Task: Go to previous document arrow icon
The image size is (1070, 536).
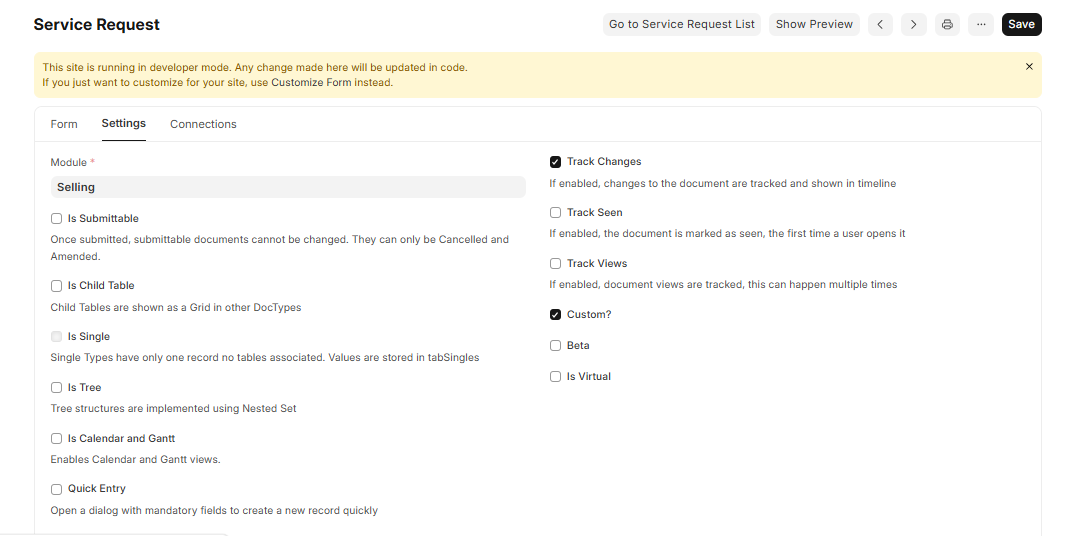Action: click(880, 24)
